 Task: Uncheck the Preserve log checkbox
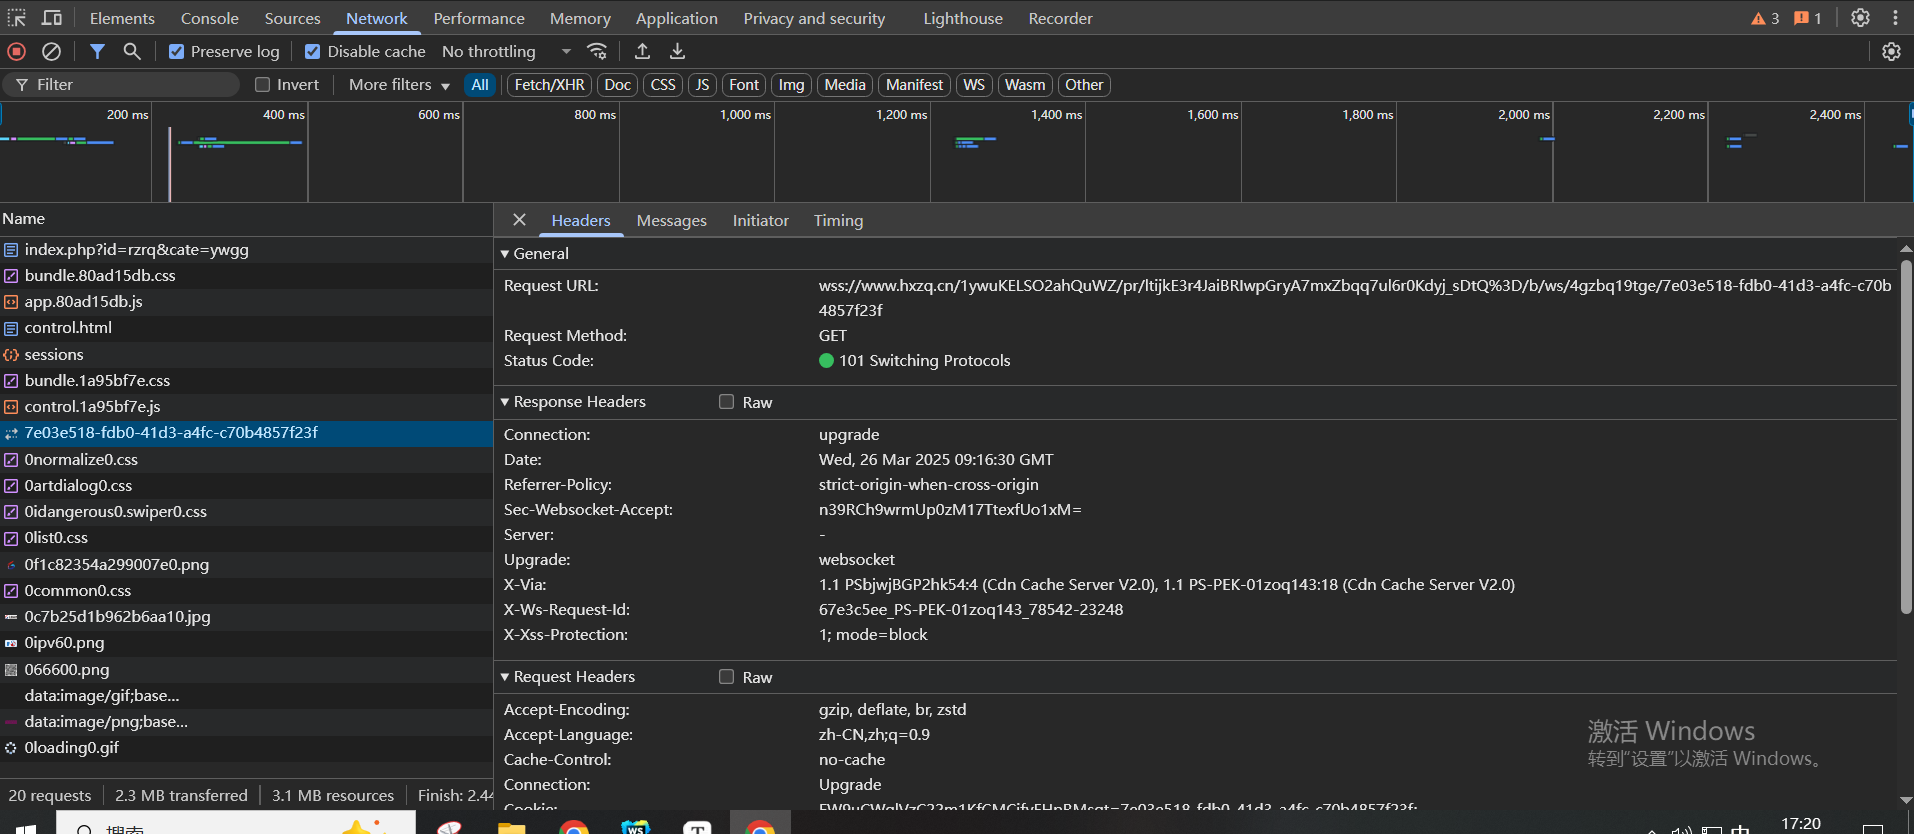click(x=176, y=52)
